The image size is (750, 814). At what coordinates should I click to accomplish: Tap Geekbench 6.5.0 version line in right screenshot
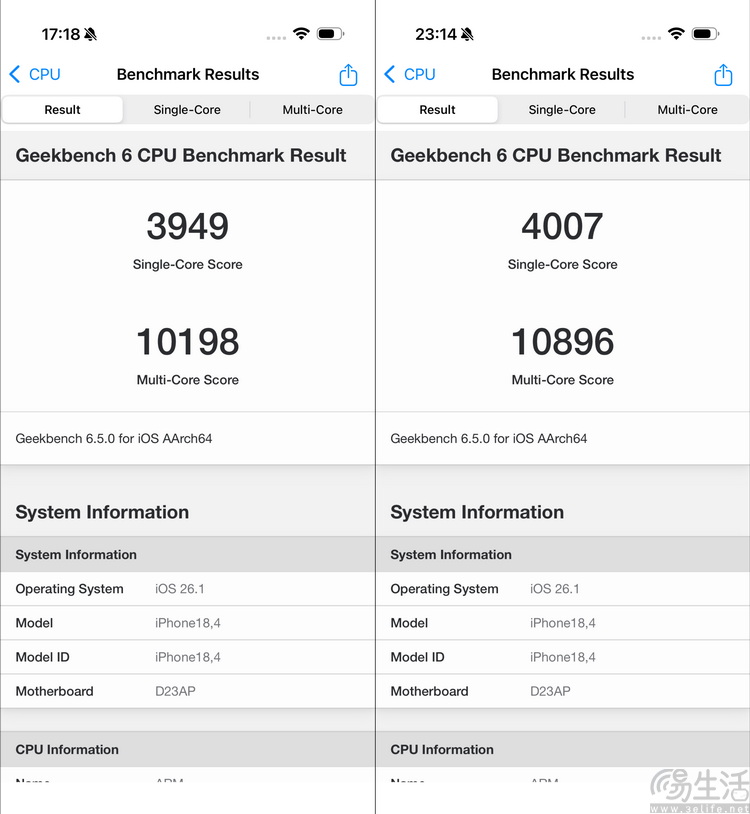[x=488, y=439]
